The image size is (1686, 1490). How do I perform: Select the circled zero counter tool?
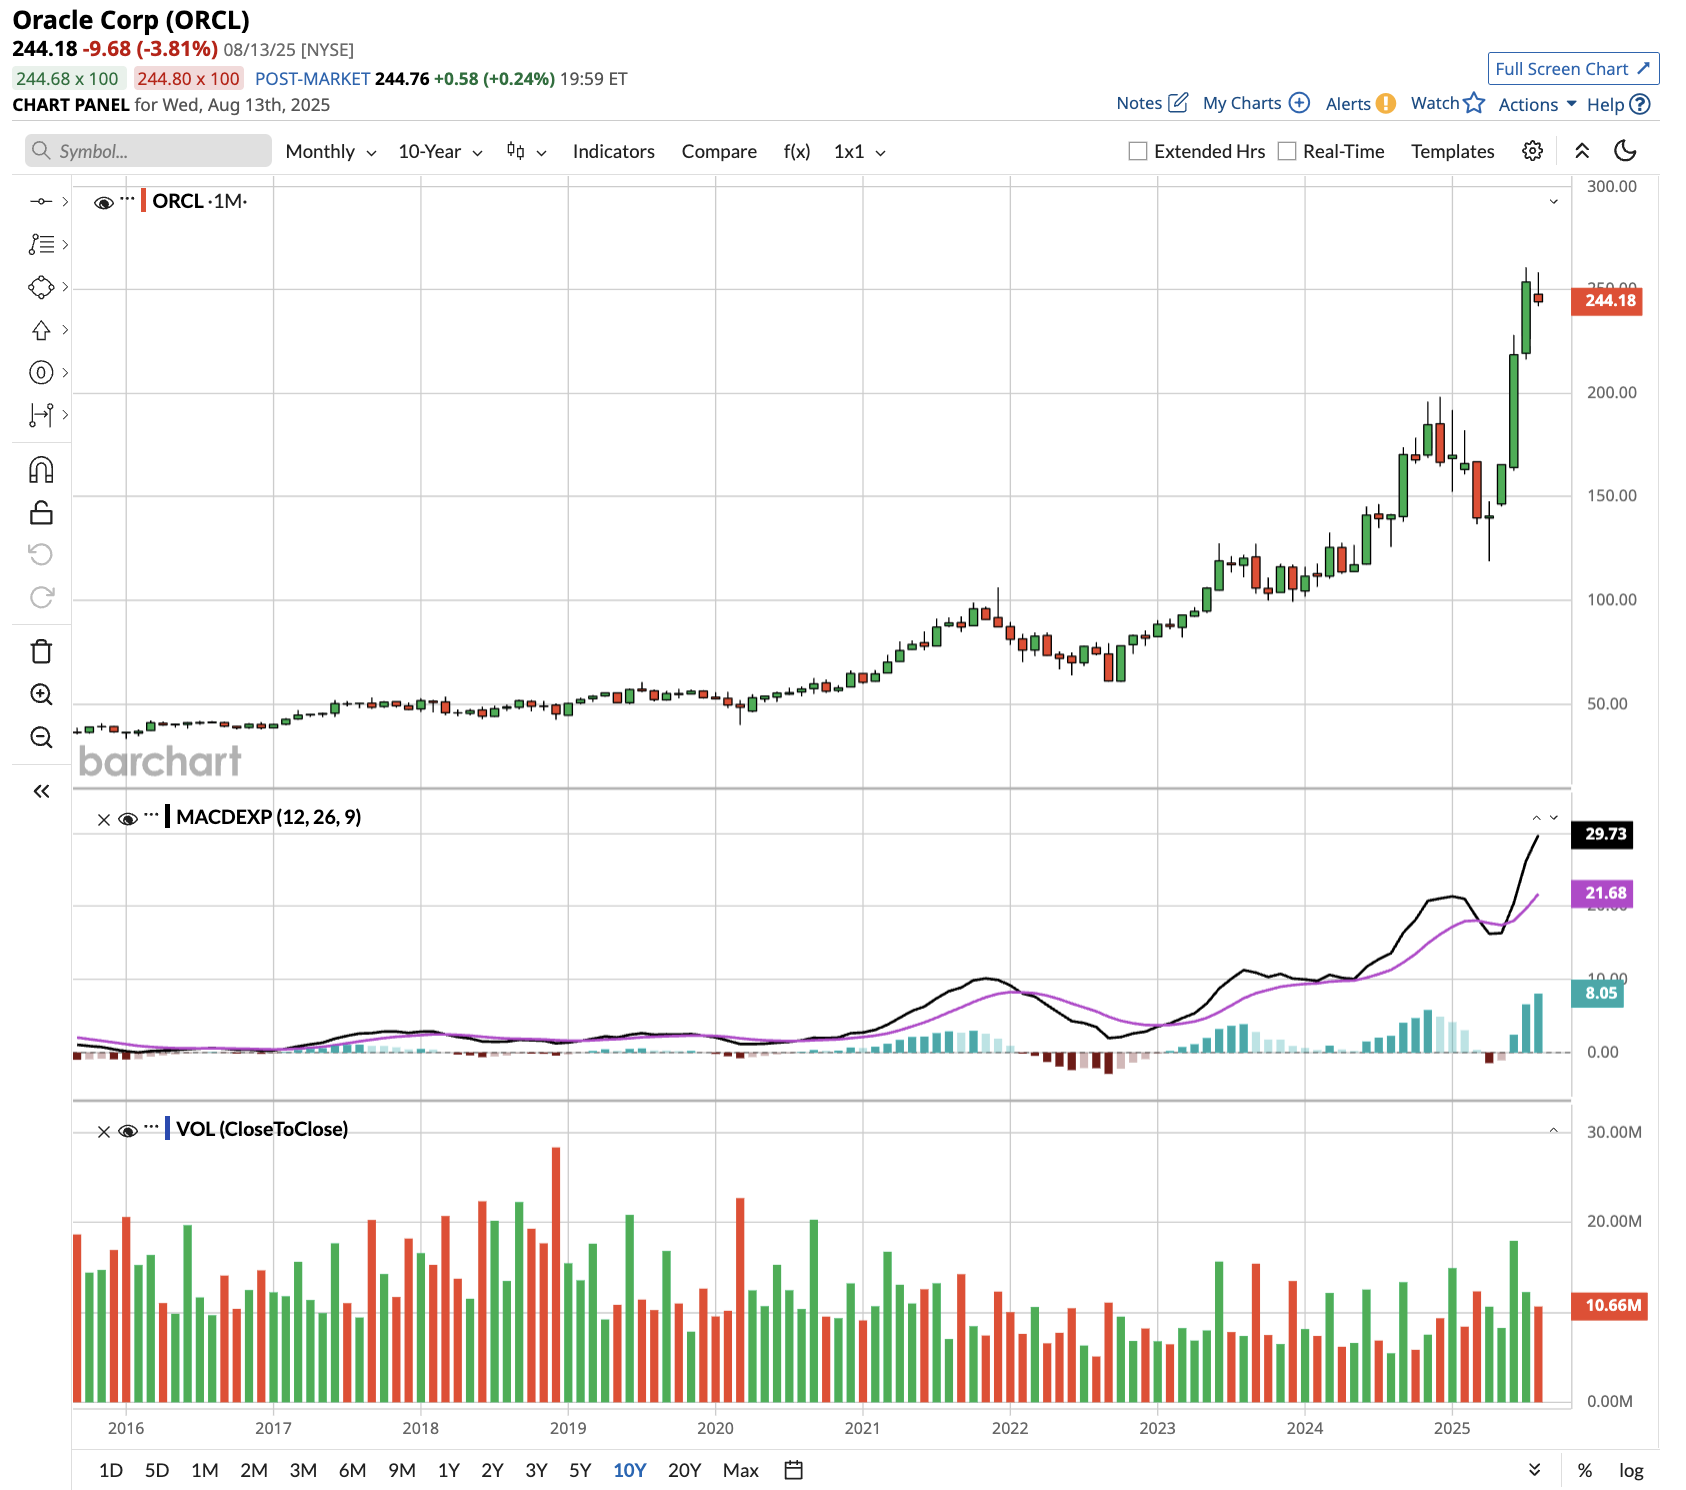(41, 373)
